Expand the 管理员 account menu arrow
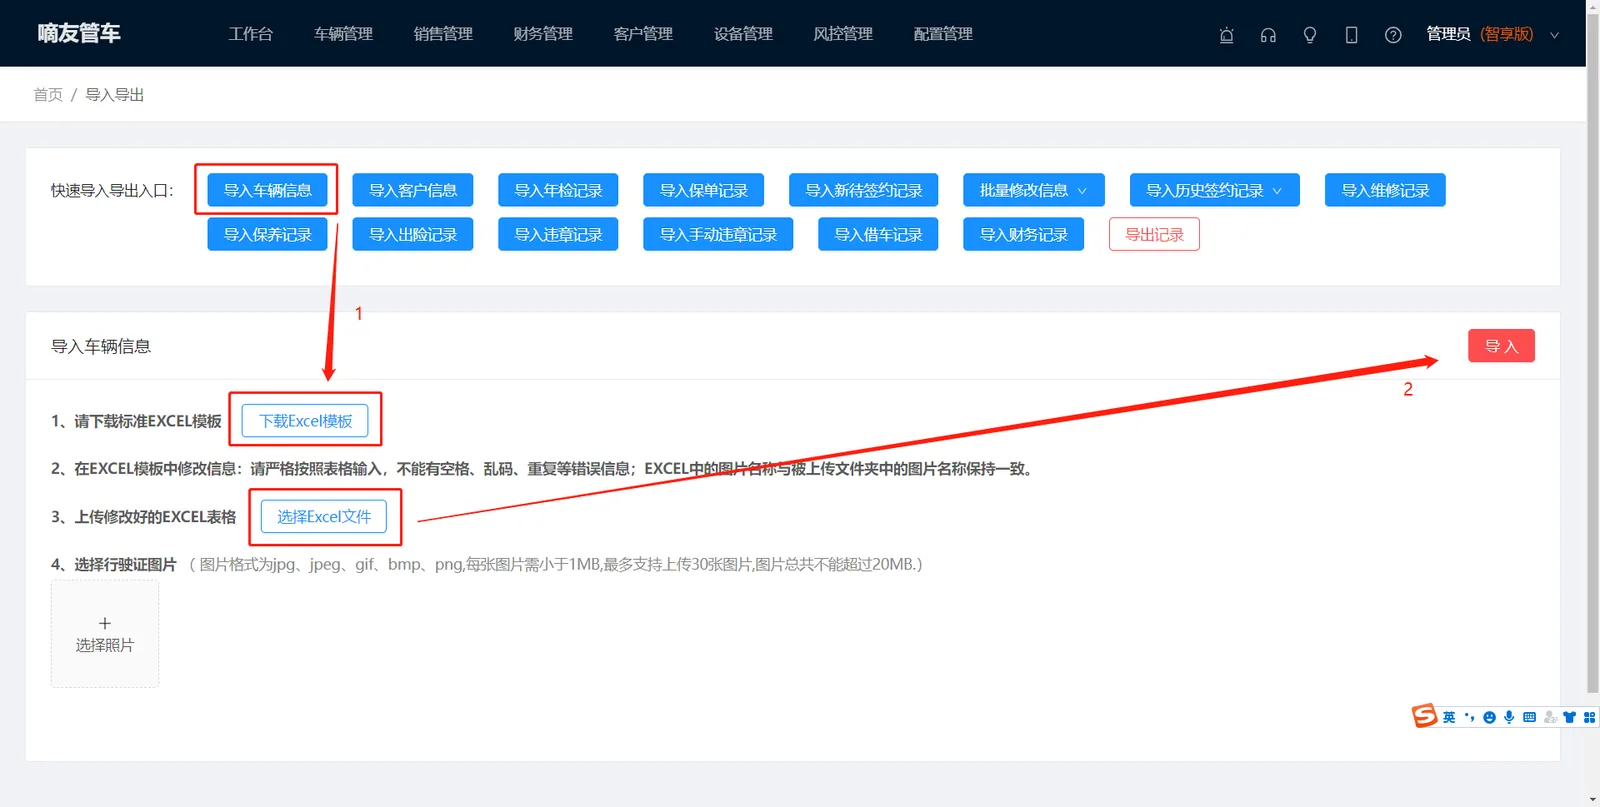This screenshot has height=807, width=1600. tap(1554, 35)
